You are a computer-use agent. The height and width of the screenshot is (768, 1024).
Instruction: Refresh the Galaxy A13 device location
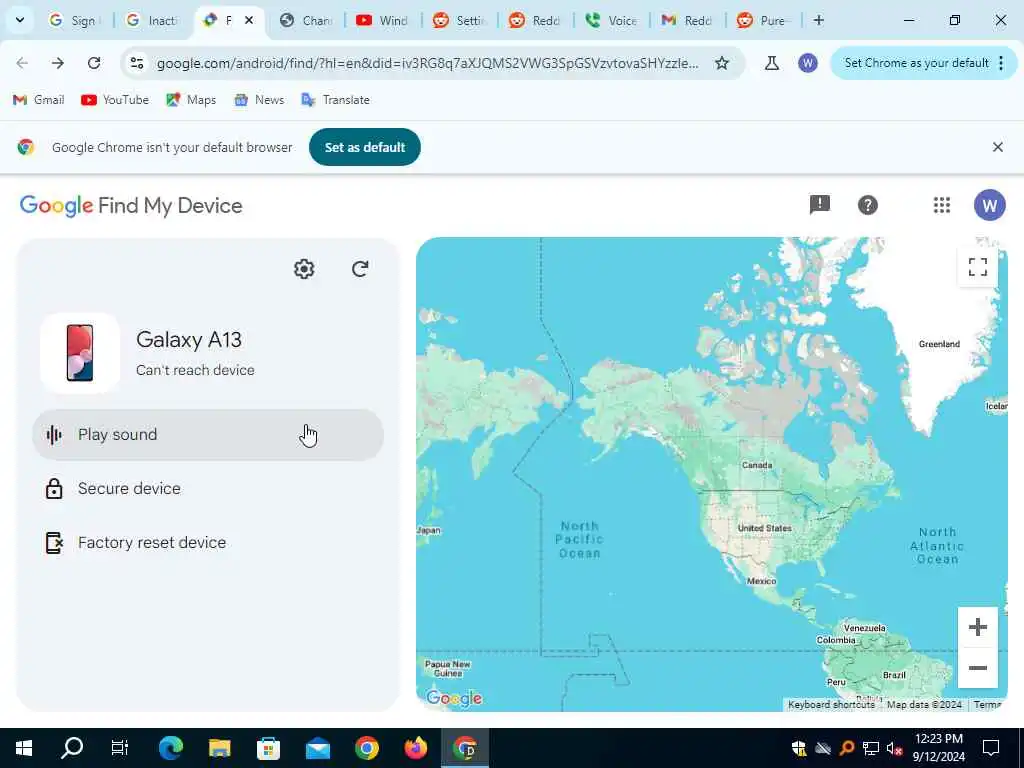(x=360, y=269)
